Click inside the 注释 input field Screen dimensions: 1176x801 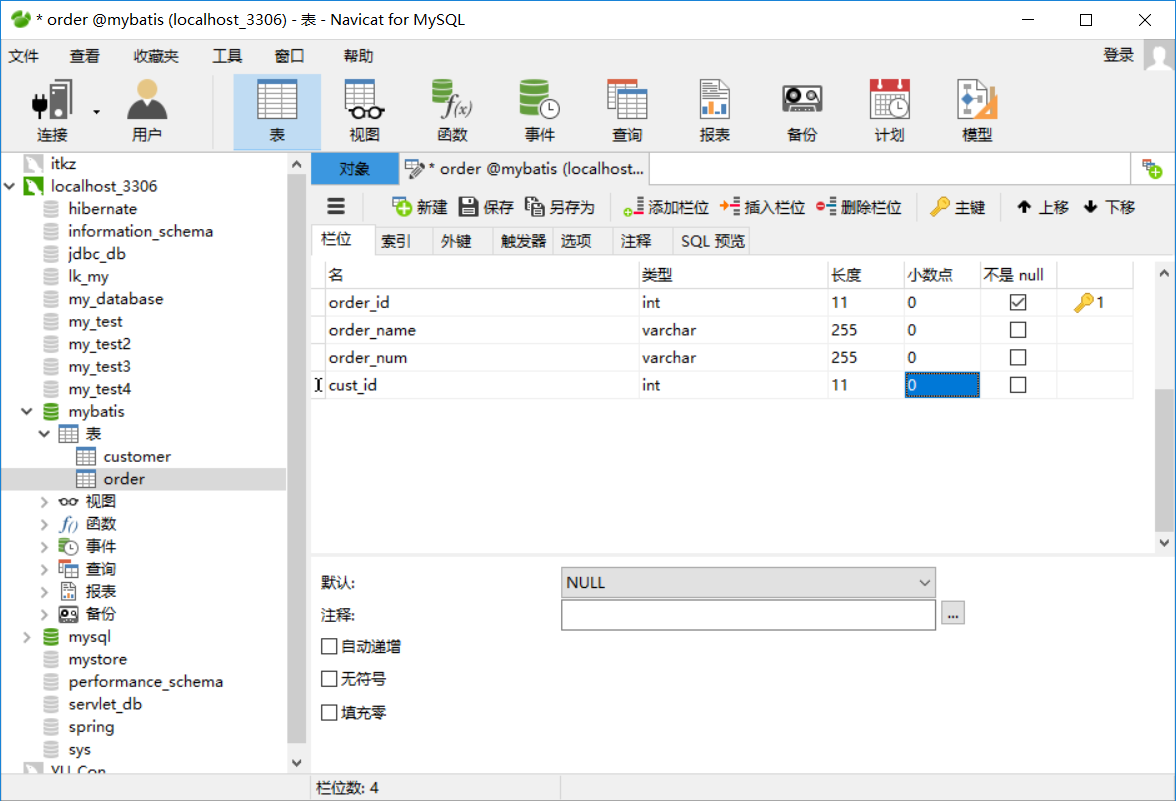coord(745,614)
